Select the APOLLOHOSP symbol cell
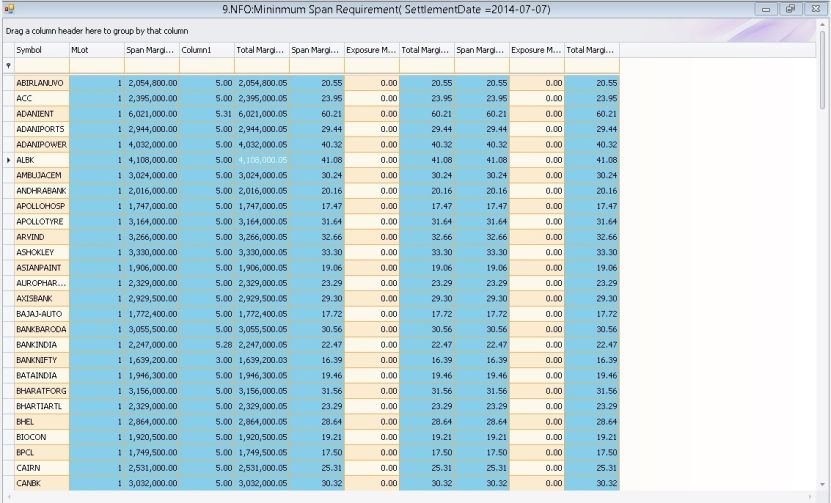The image size is (831, 503). pos(41,206)
